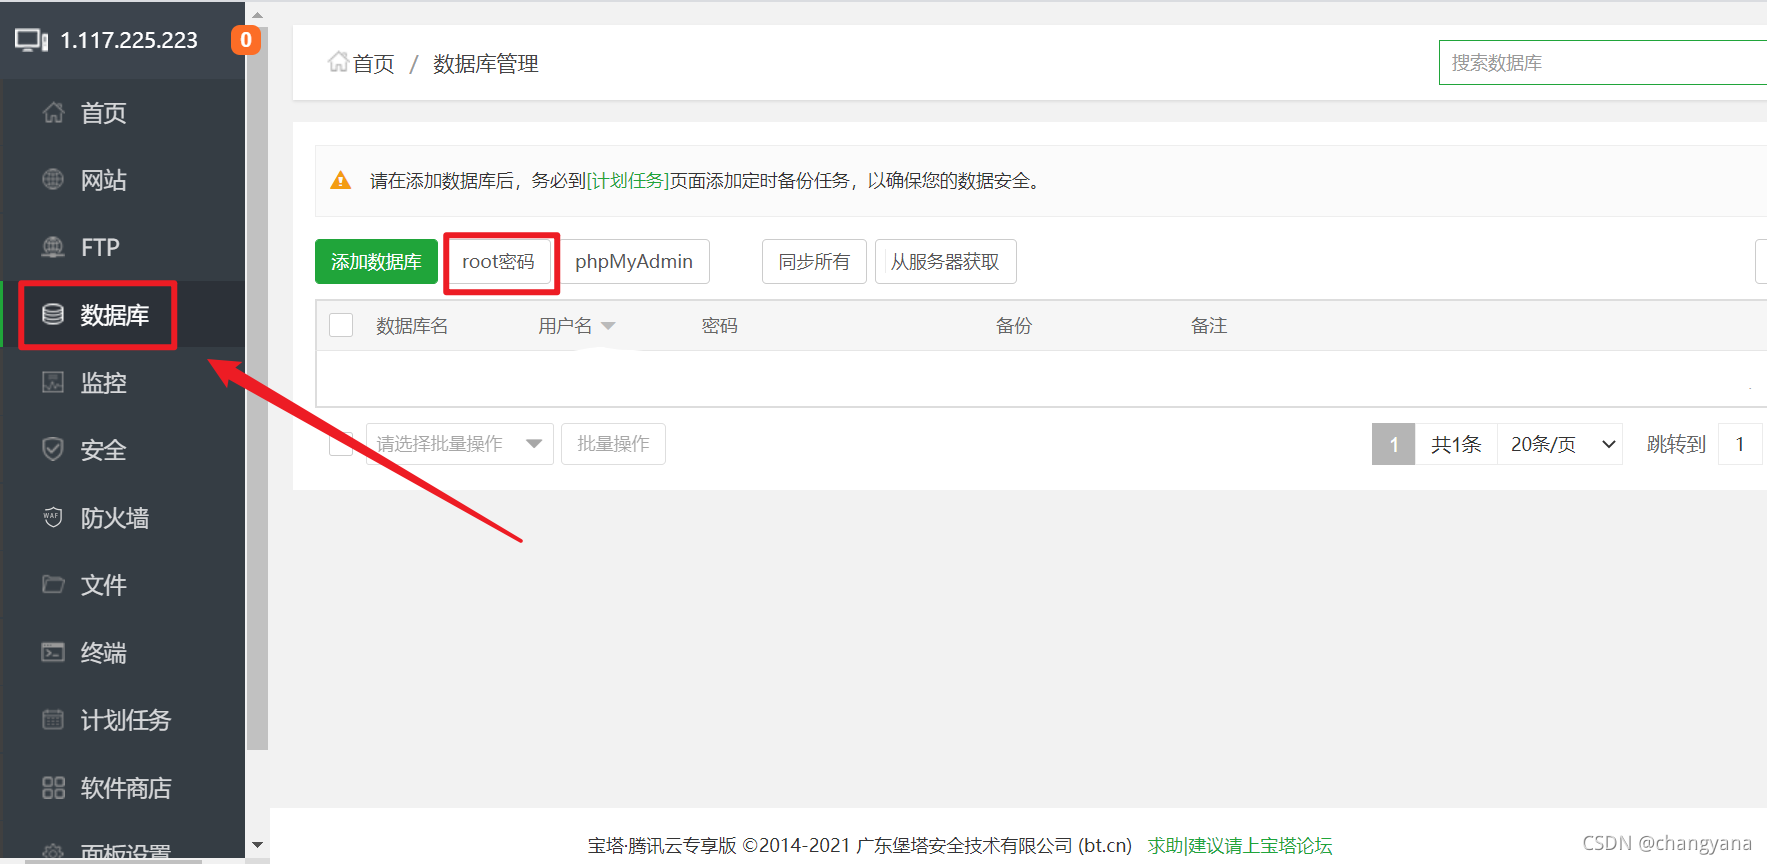Screen dimensions: 1767x864
Task: Open the 终端 sidebar menu item
Action: point(122,652)
